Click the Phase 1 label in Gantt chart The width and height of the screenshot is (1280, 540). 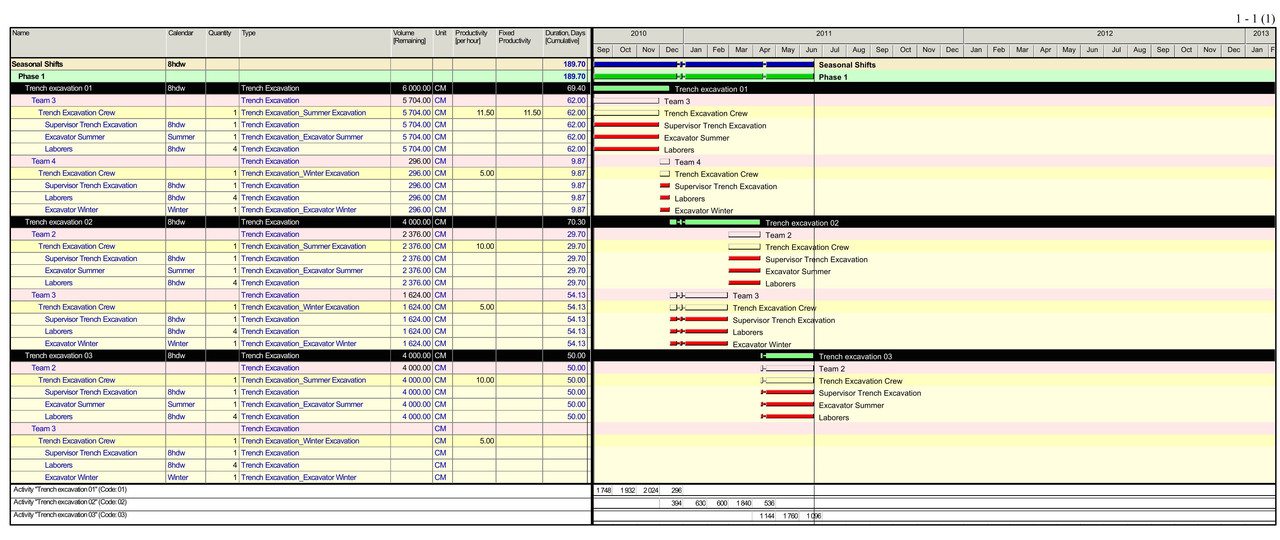pos(833,77)
